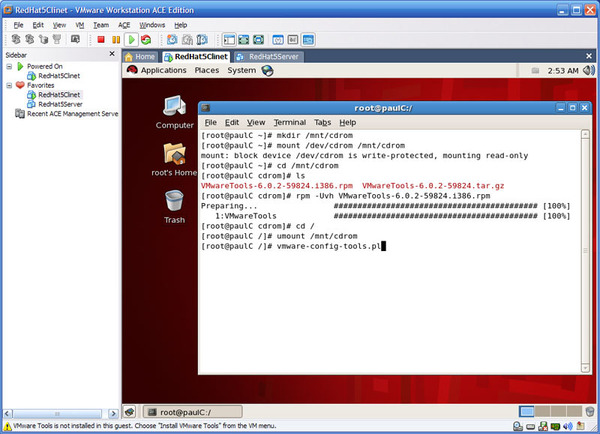
Task: Click the Computer desktop icon
Action: pos(174,112)
